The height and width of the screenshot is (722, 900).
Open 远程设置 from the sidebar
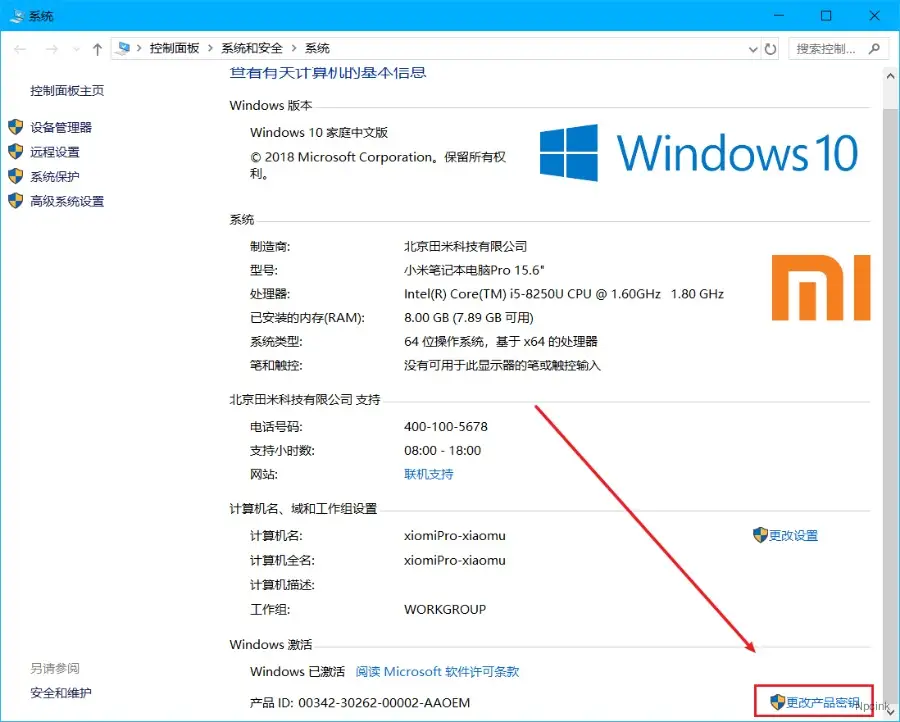[55, 152]
